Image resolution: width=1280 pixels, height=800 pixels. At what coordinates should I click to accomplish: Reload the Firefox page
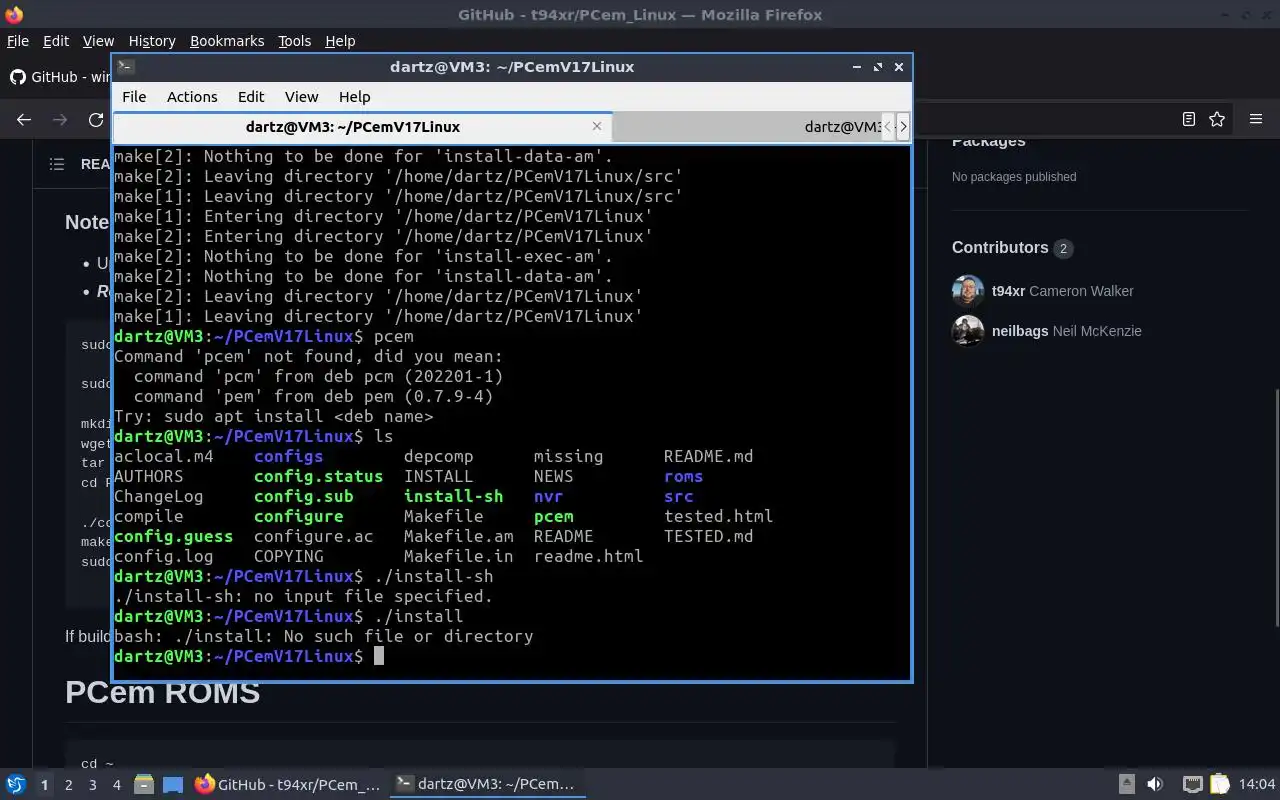pyautogui.click(x=96, y=119)
